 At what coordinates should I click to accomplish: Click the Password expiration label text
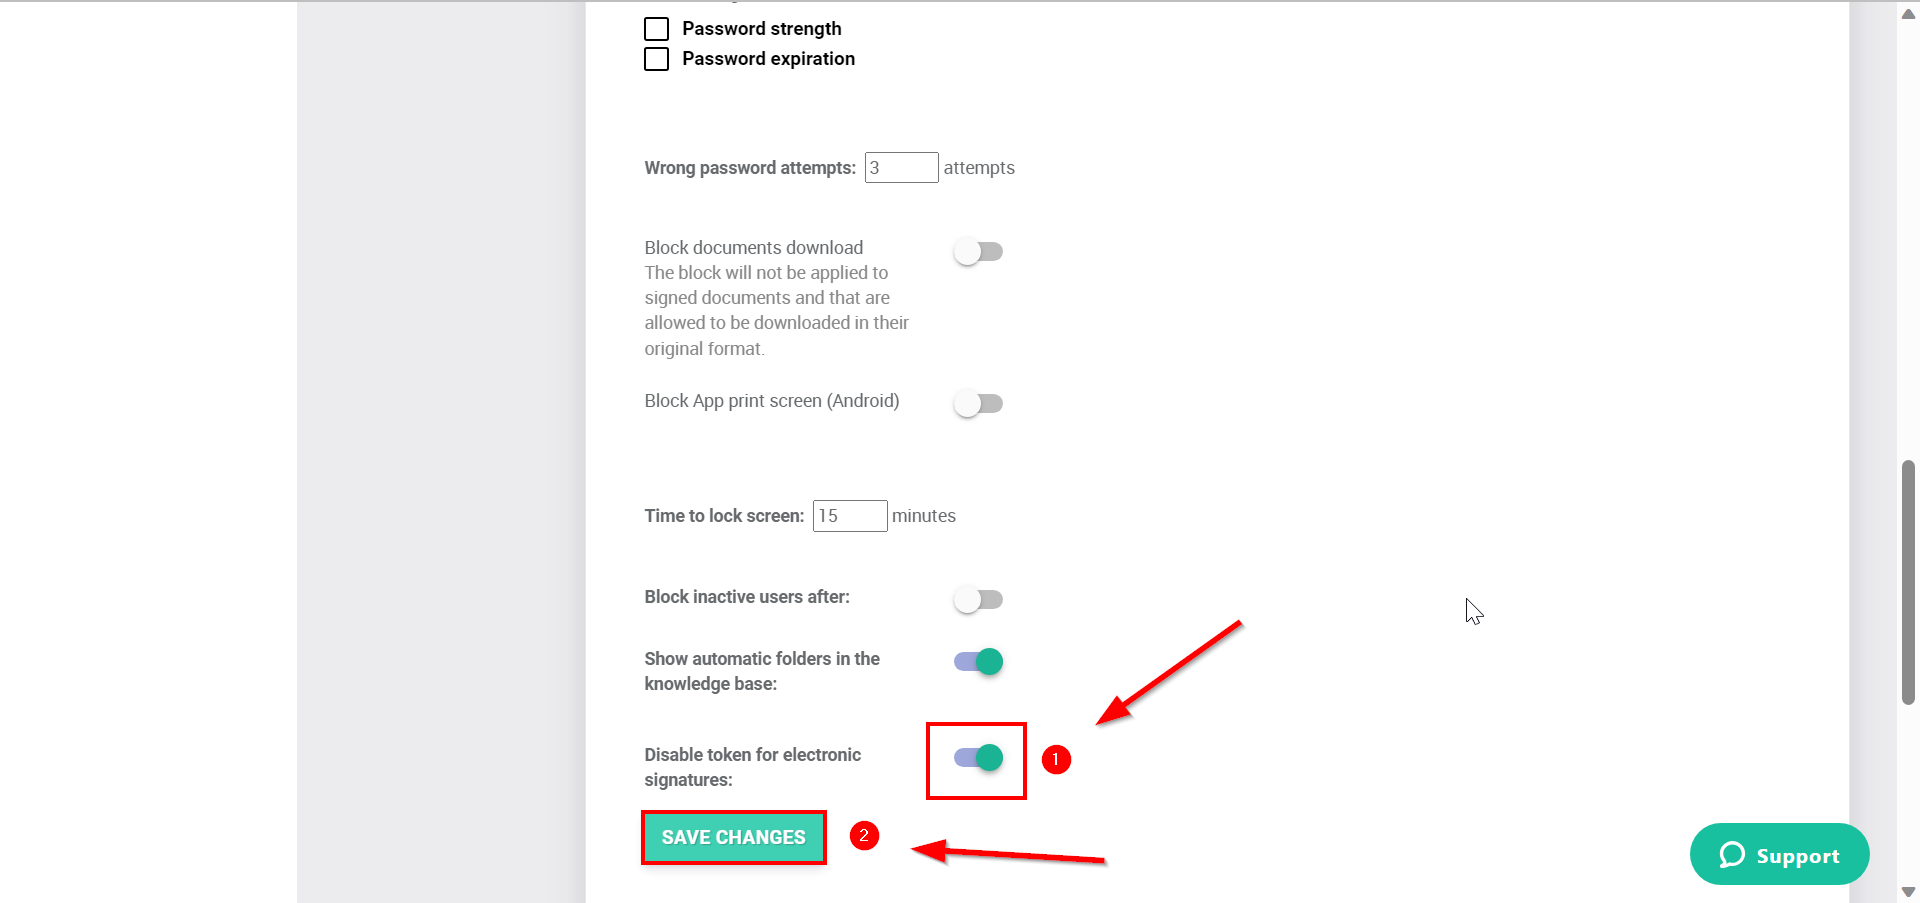click(x=768, y=59)
